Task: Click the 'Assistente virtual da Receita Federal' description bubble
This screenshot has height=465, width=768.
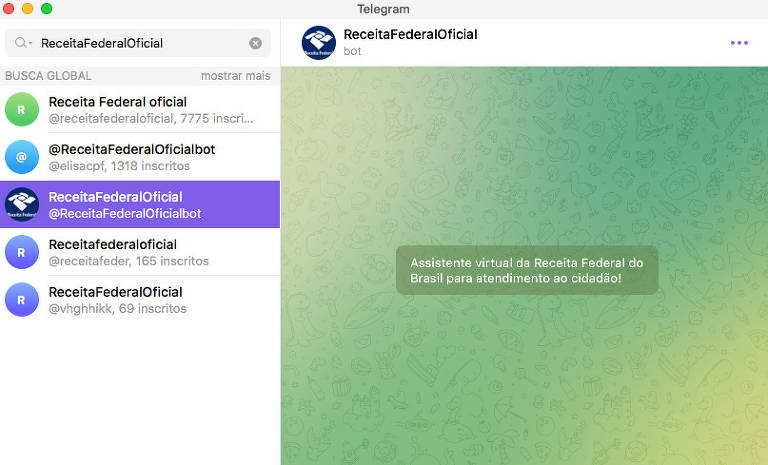Action: pos(527,270)
